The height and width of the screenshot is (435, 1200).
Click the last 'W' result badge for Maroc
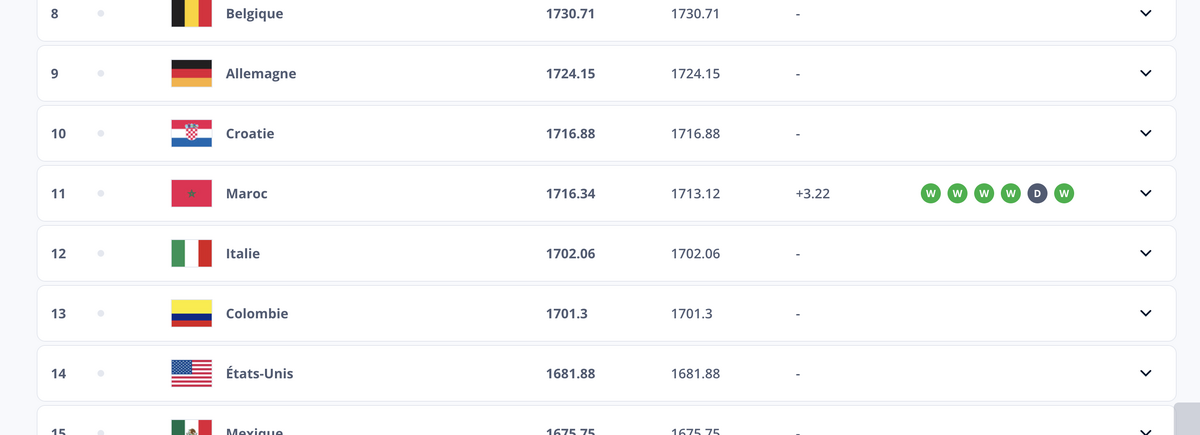tap(1064, 193)
